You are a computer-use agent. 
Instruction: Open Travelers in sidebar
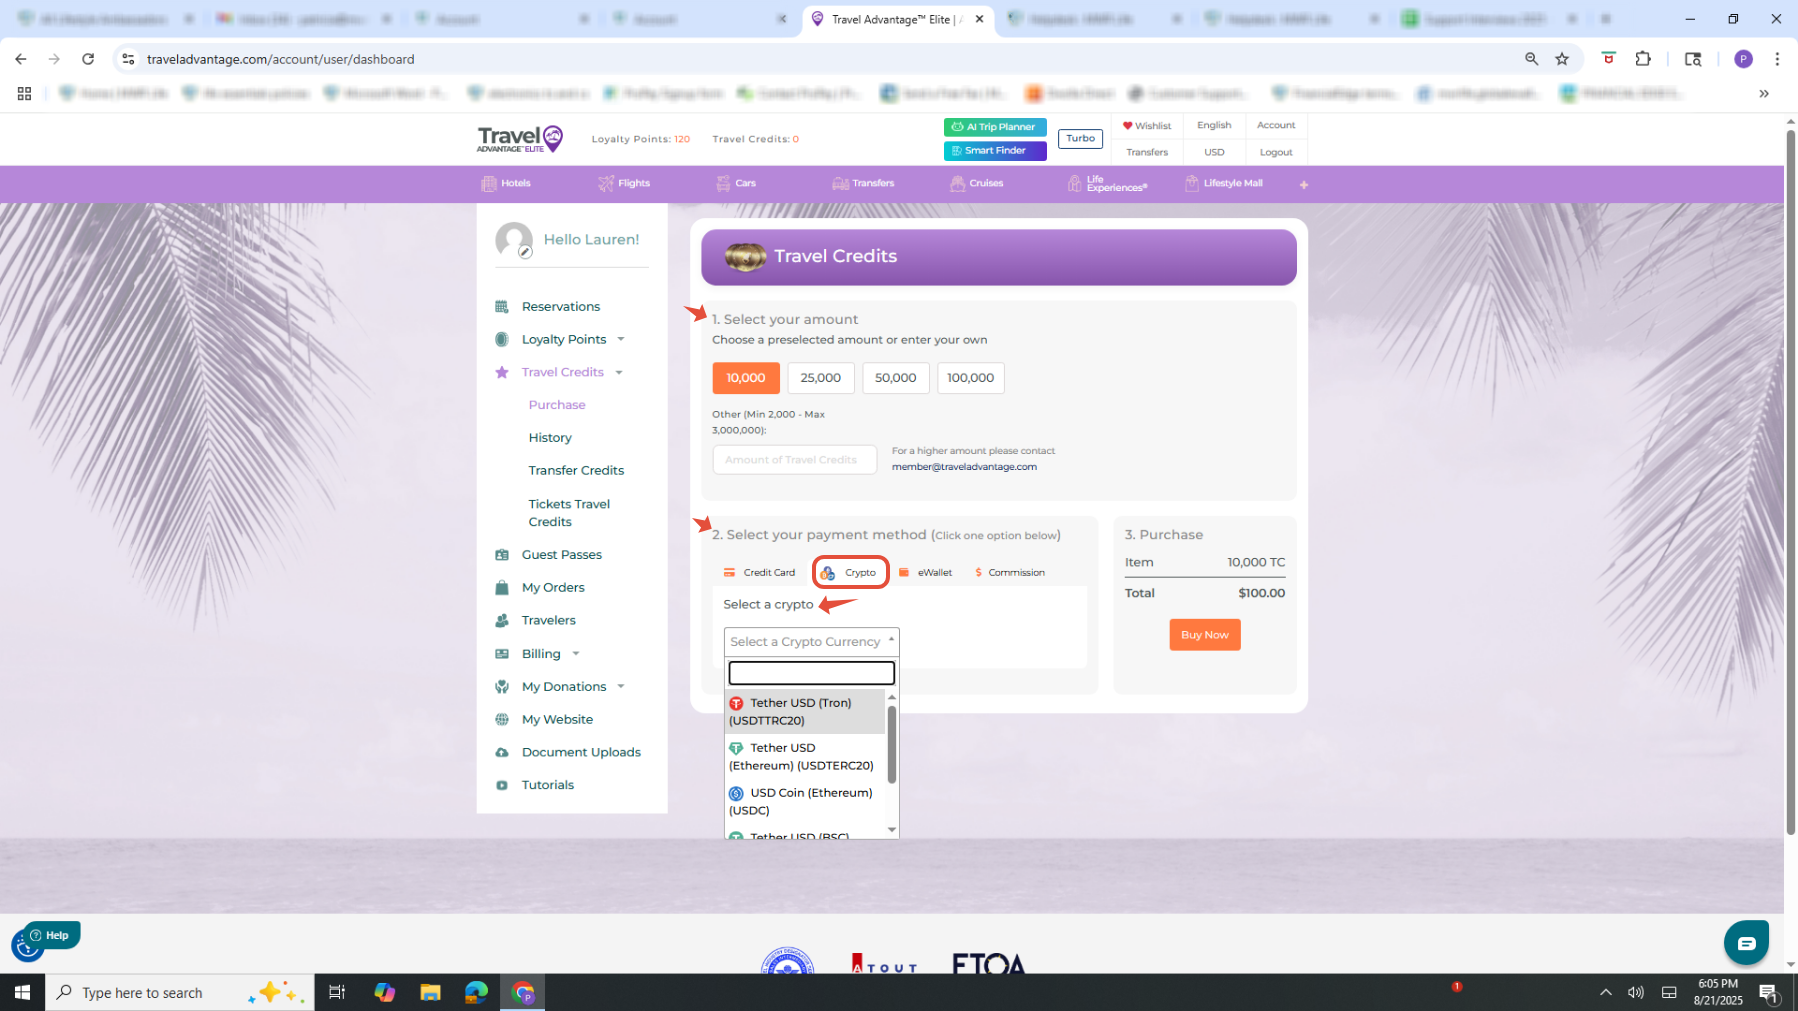point(548,621)
